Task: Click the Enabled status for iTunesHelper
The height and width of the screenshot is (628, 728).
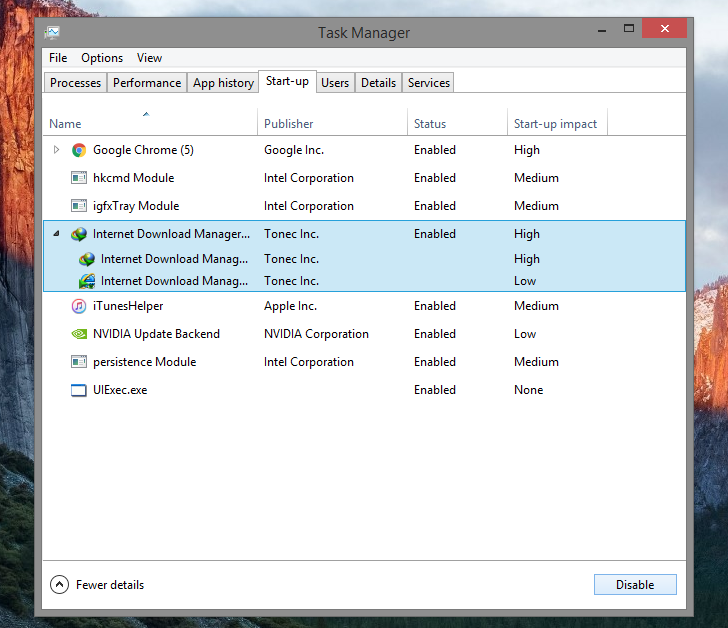Action: (x=435, y=306)
